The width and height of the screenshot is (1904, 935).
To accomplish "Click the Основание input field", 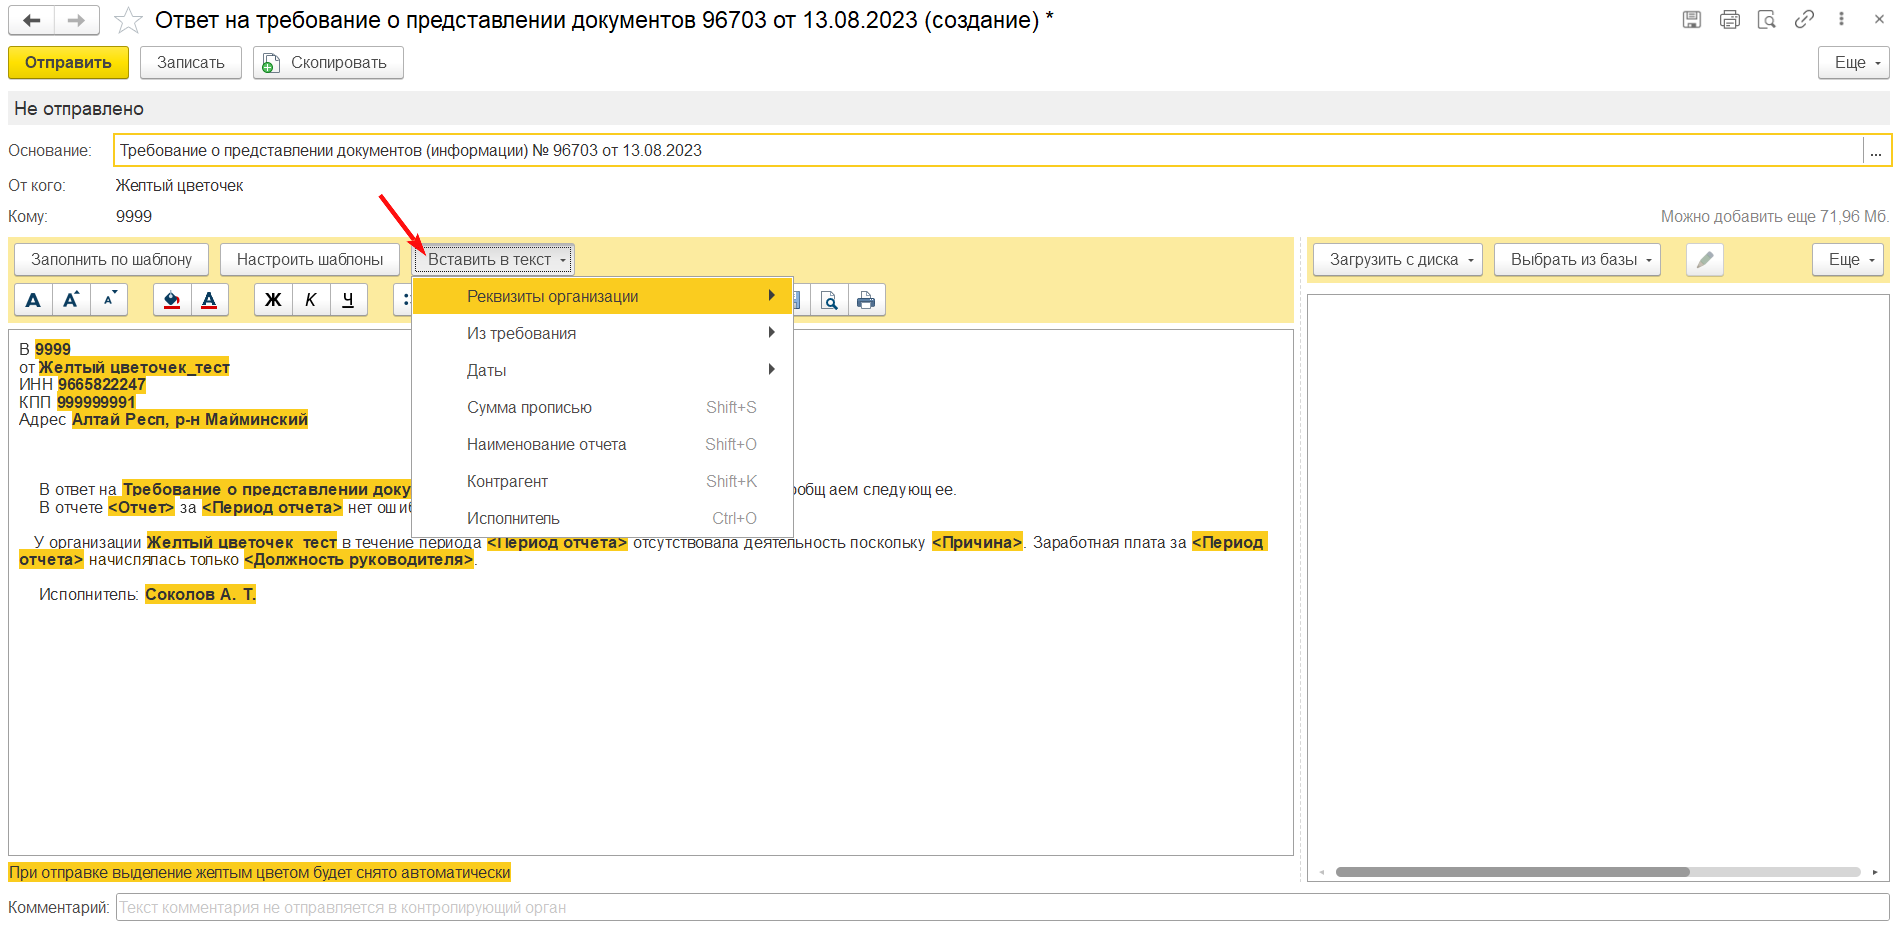I will click(988, 151).
